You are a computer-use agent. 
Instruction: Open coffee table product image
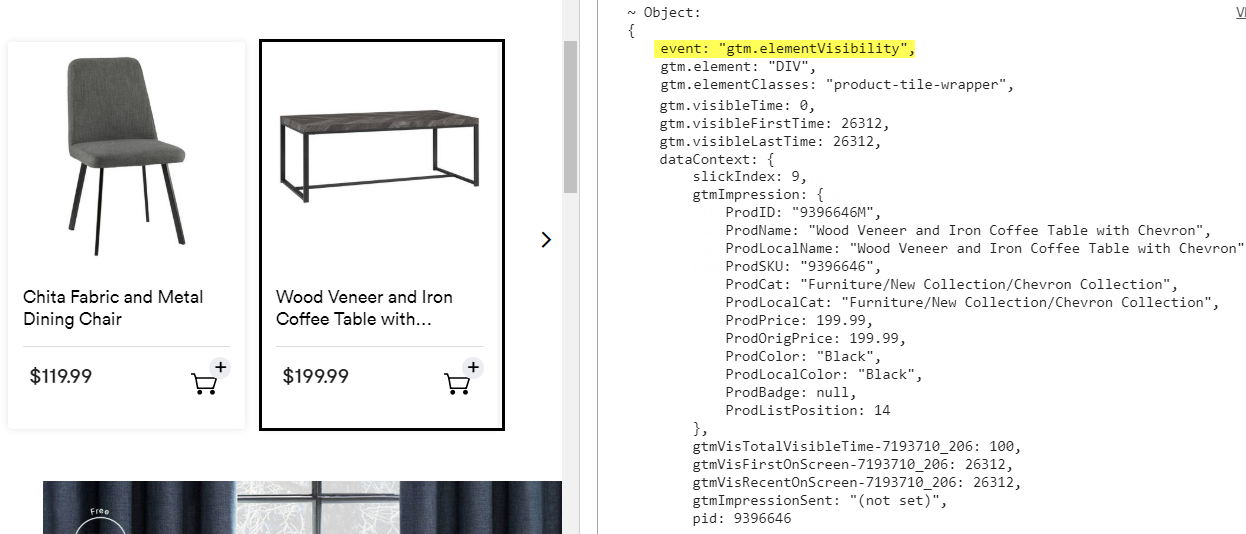point(381,156)
